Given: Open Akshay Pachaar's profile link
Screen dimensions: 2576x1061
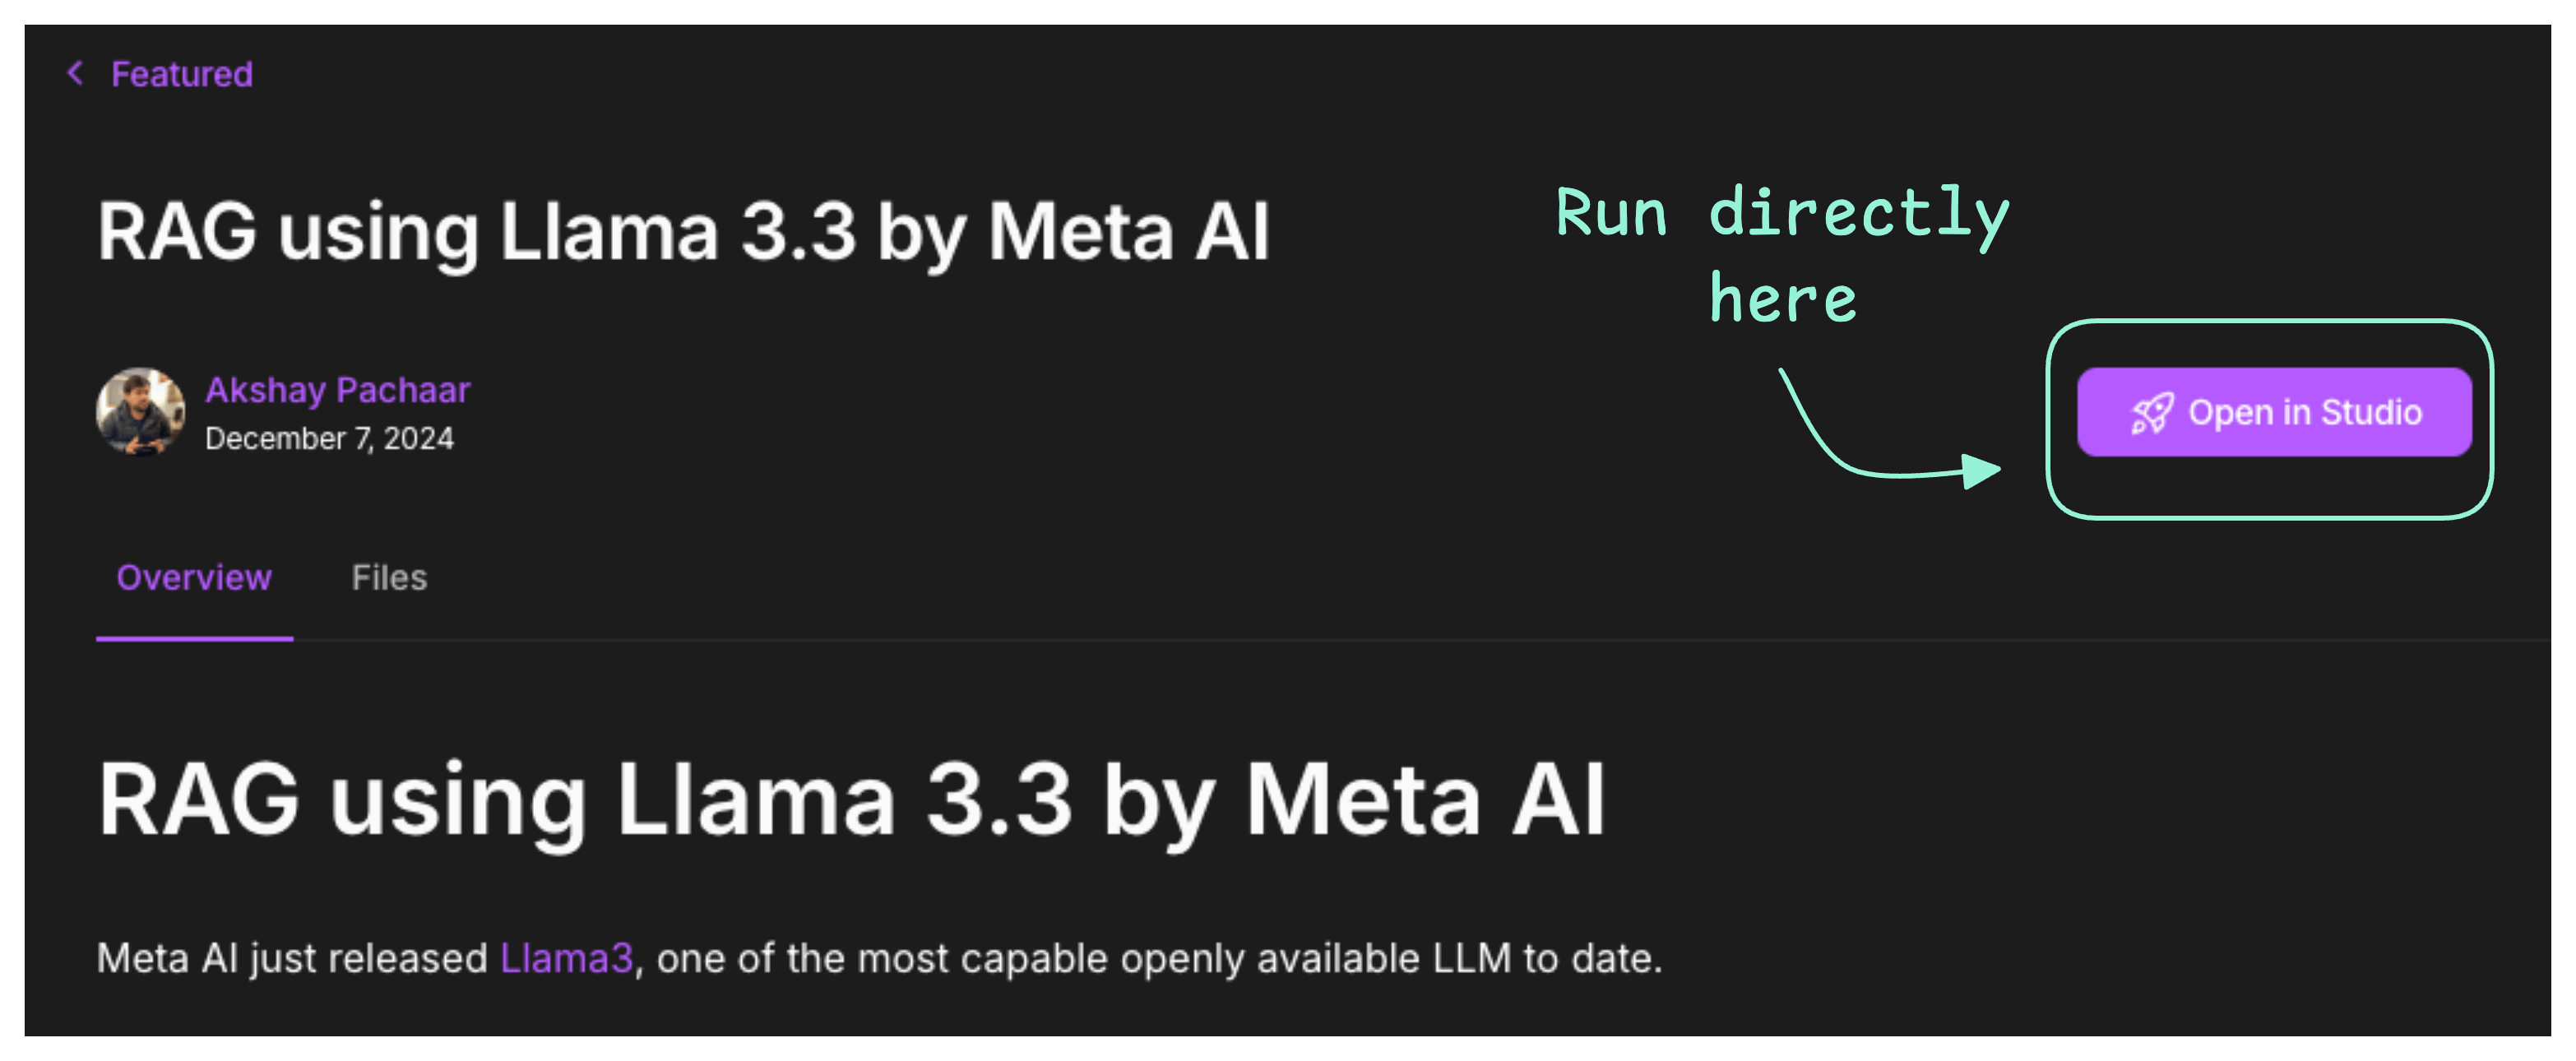Looking at the screenshot, I should point(338,390).
